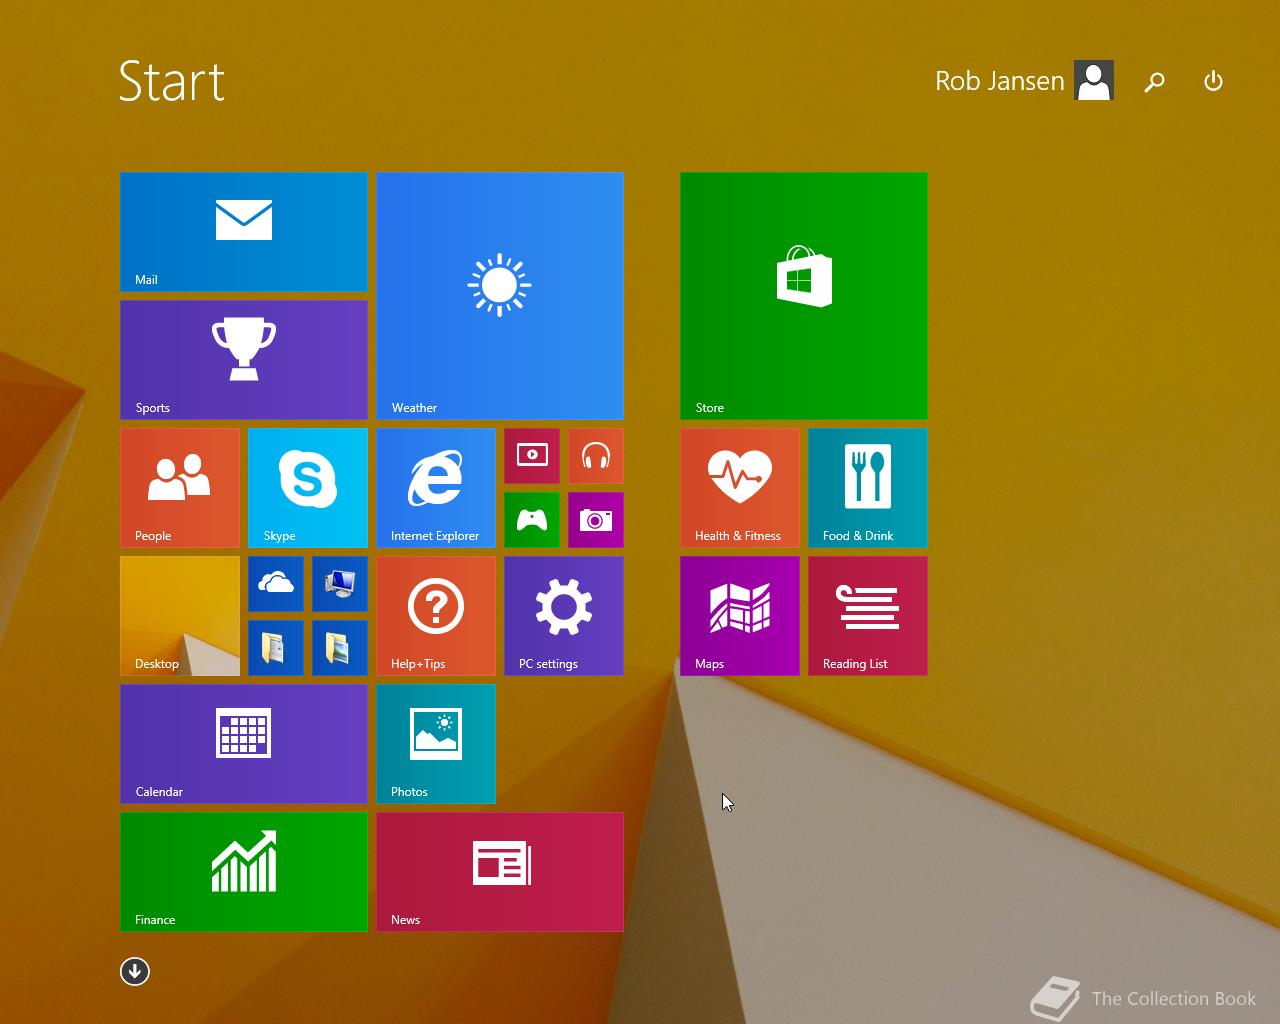
Task: Open the News tile
Action: point(500,872)
